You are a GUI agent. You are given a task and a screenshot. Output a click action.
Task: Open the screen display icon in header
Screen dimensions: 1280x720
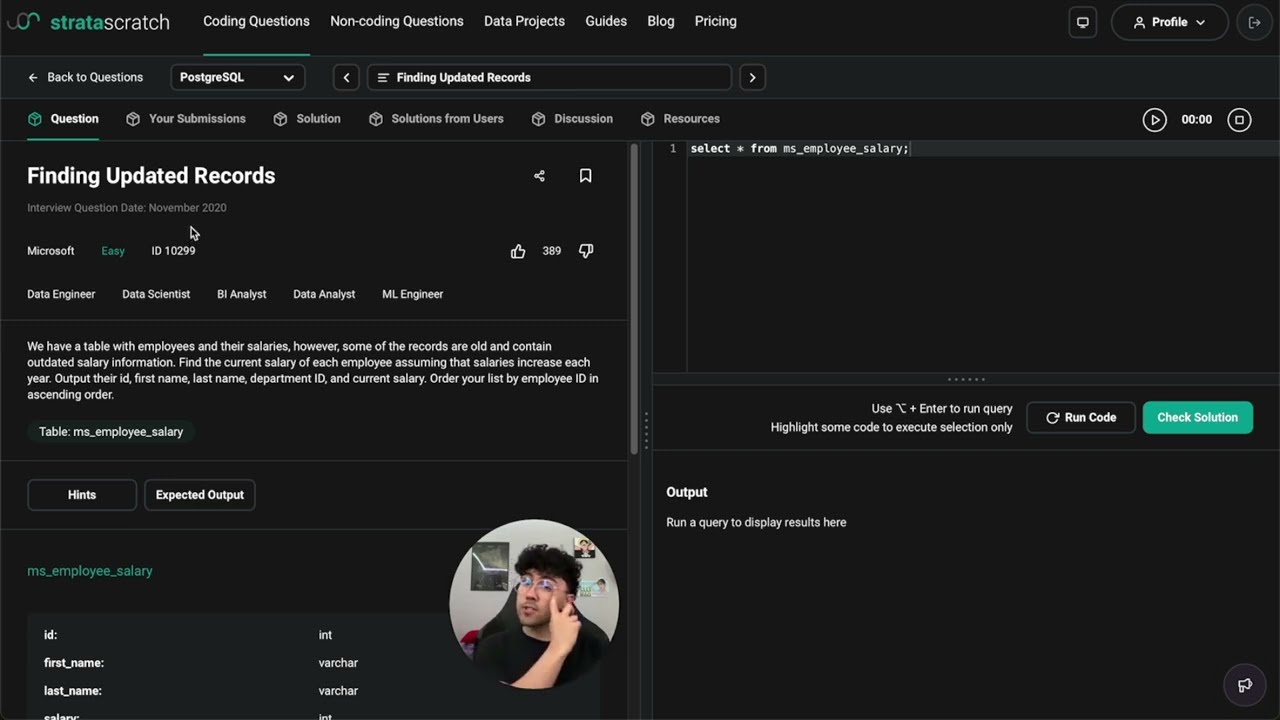(x=1083, y=22)
